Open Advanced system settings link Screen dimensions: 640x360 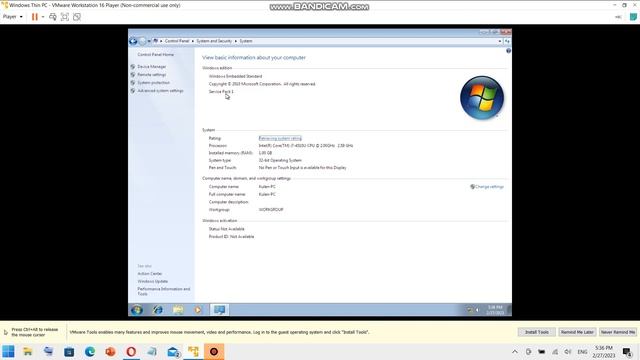tap(160, 91)
